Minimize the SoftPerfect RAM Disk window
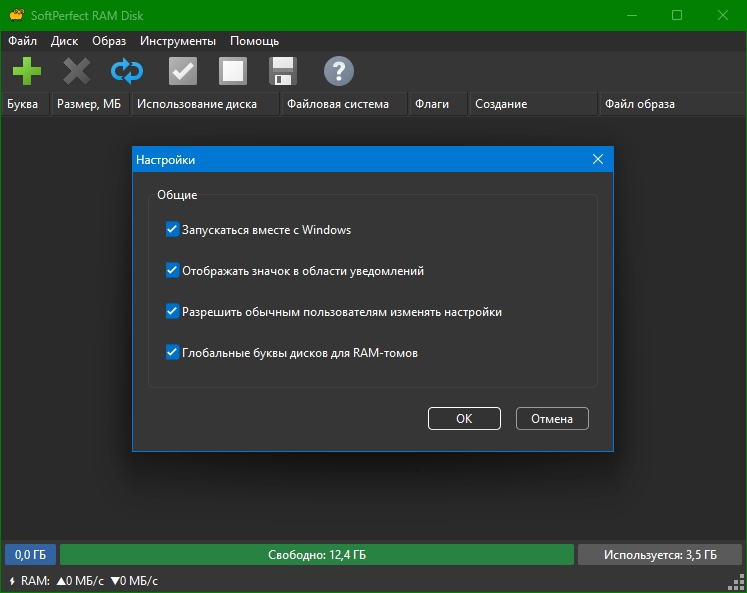The image size is (747, 593). point(632,15)
